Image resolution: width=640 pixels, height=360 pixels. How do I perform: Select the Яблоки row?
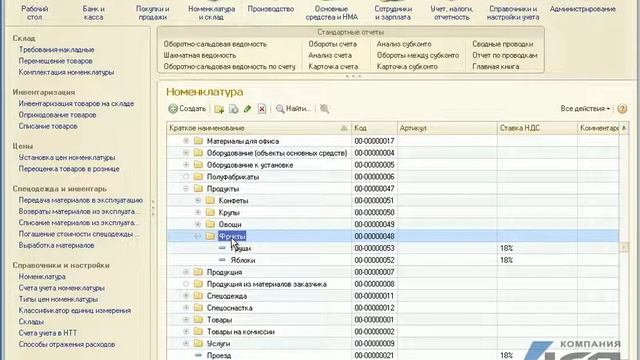coord(393,260)
